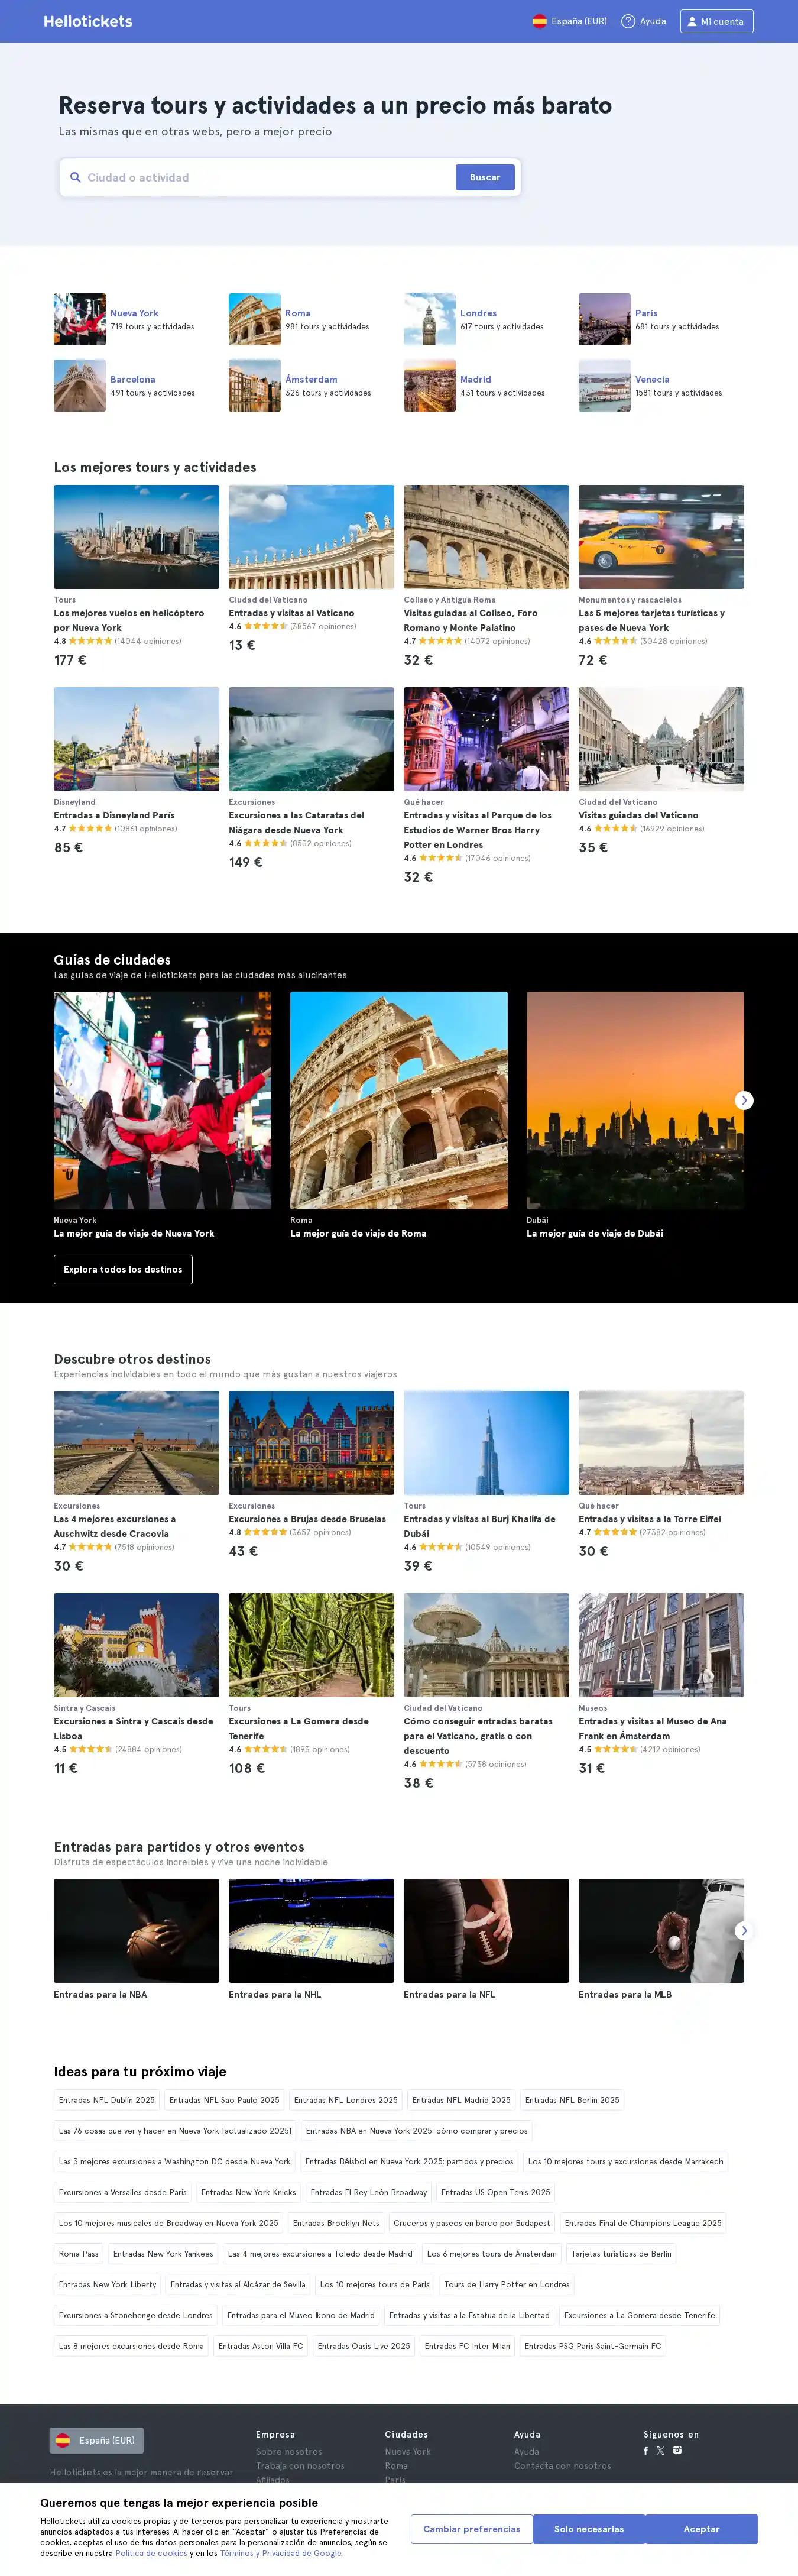Click Explora todos los destinos

point(123,1269)
